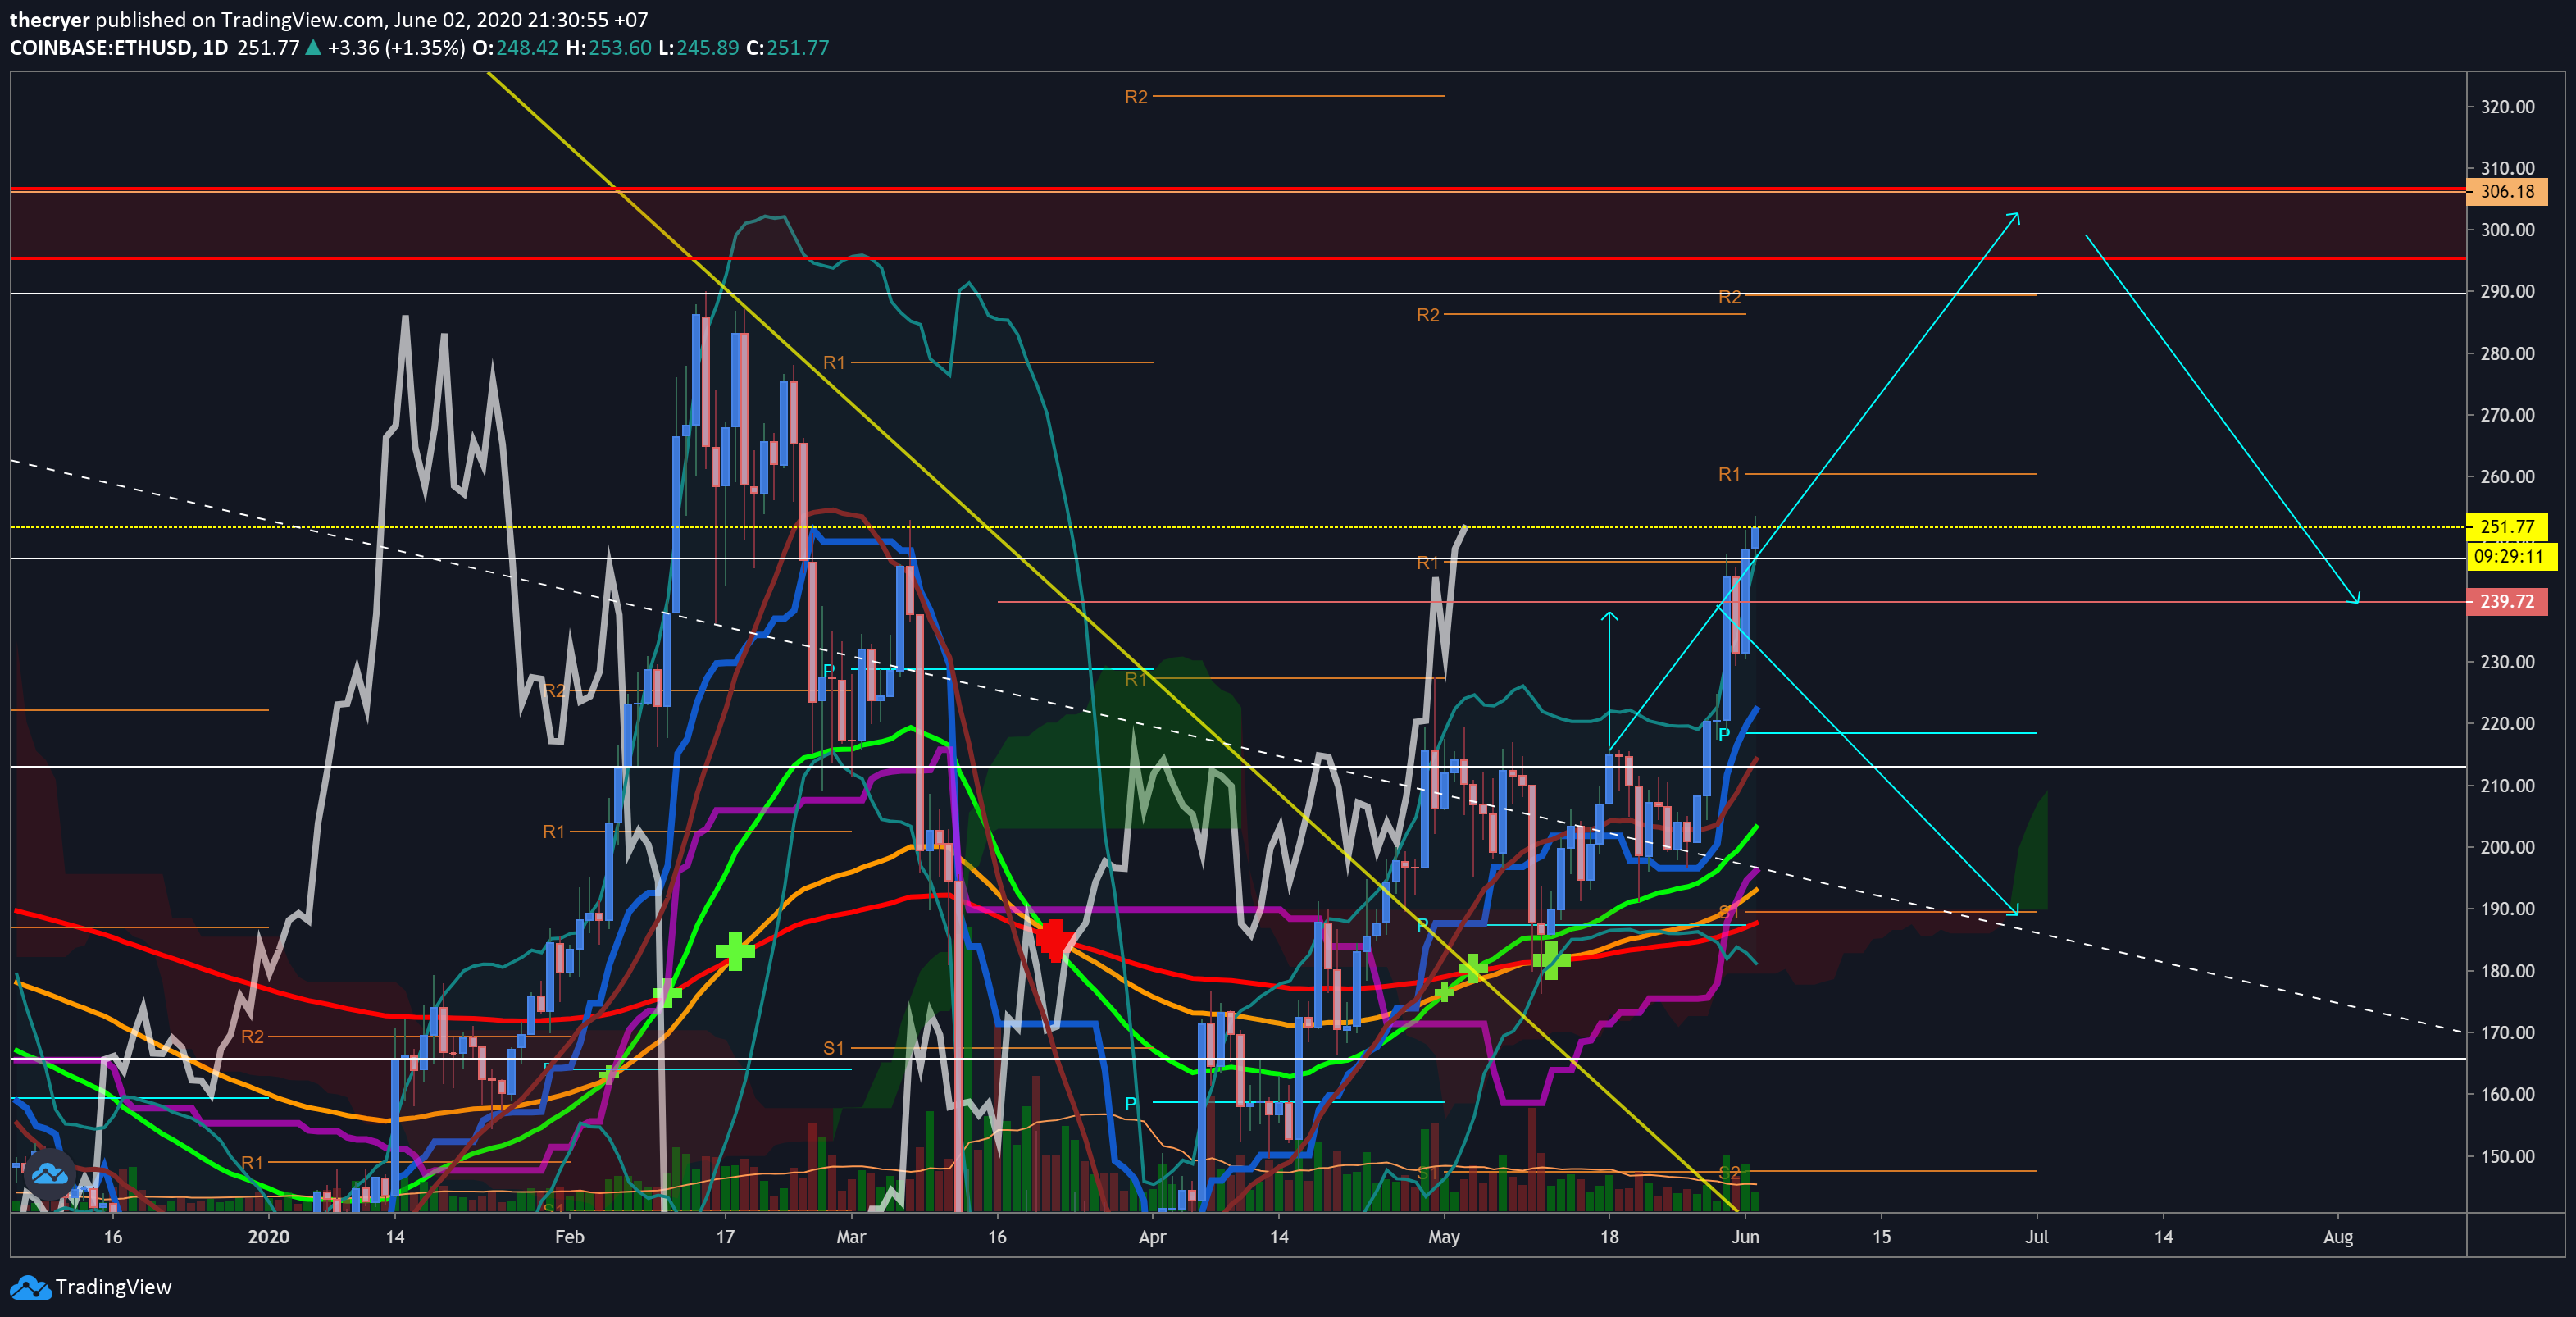This screenshot has height=1317, width=2576.
Task: Click the 09:29:11 countdown label
Action: [2511, 556]
